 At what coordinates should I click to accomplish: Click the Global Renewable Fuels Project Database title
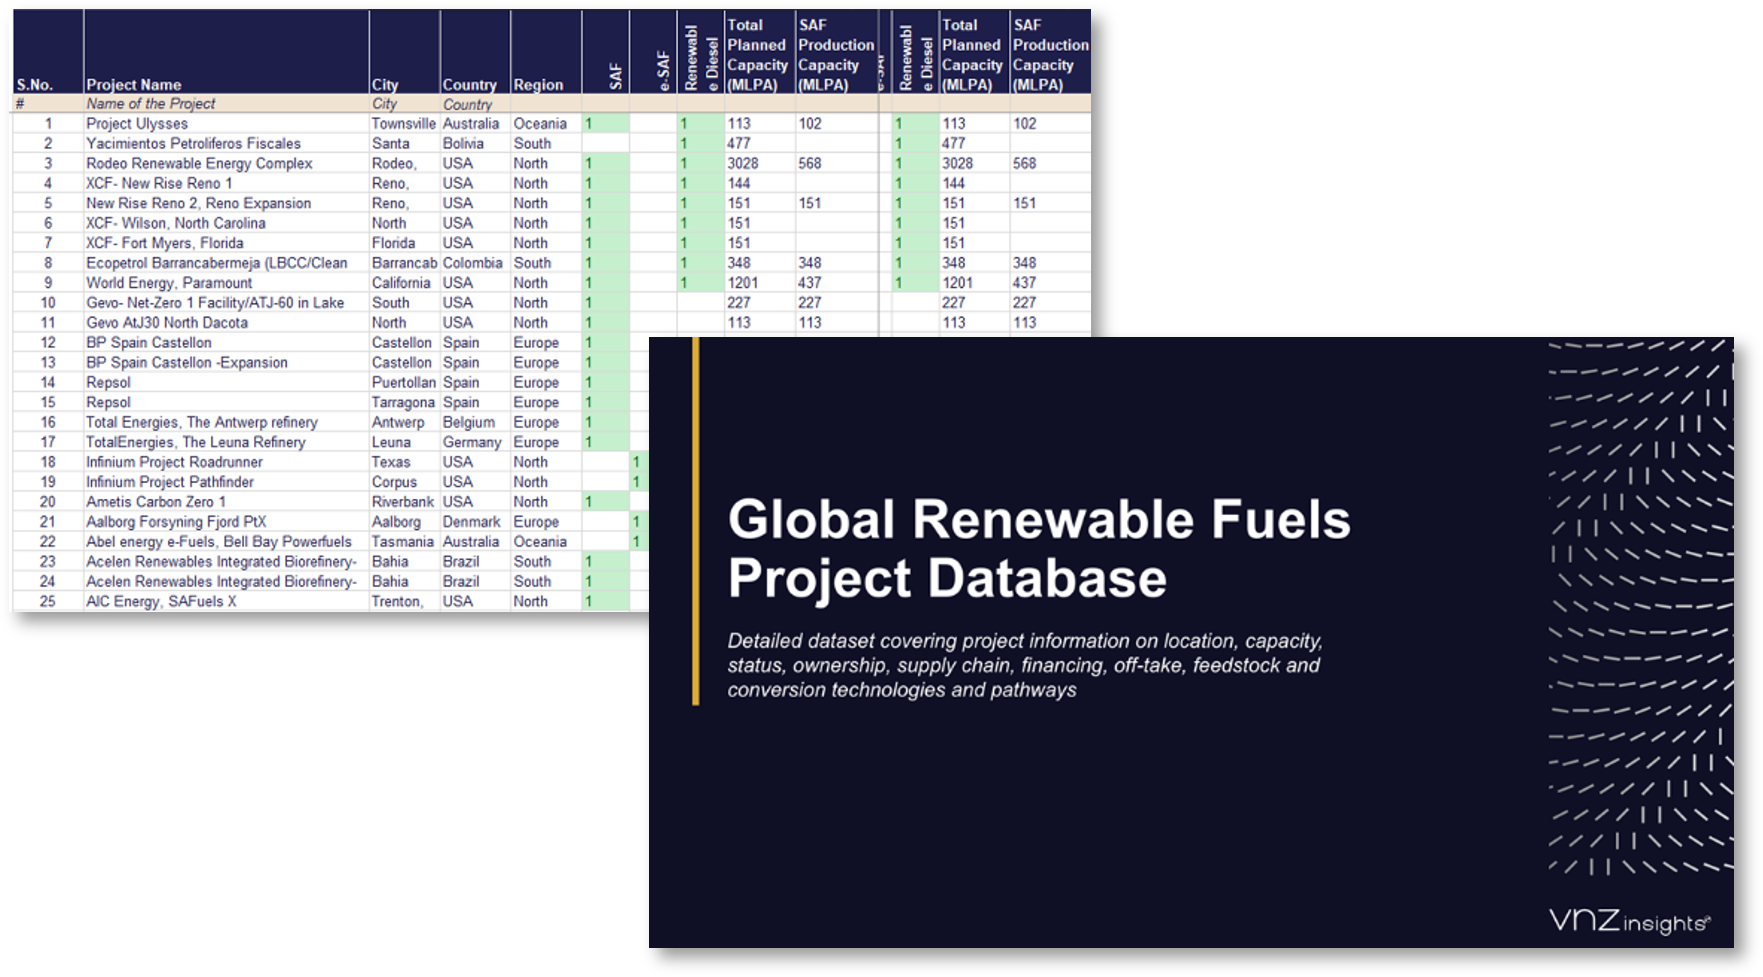tap(1039, 547)
